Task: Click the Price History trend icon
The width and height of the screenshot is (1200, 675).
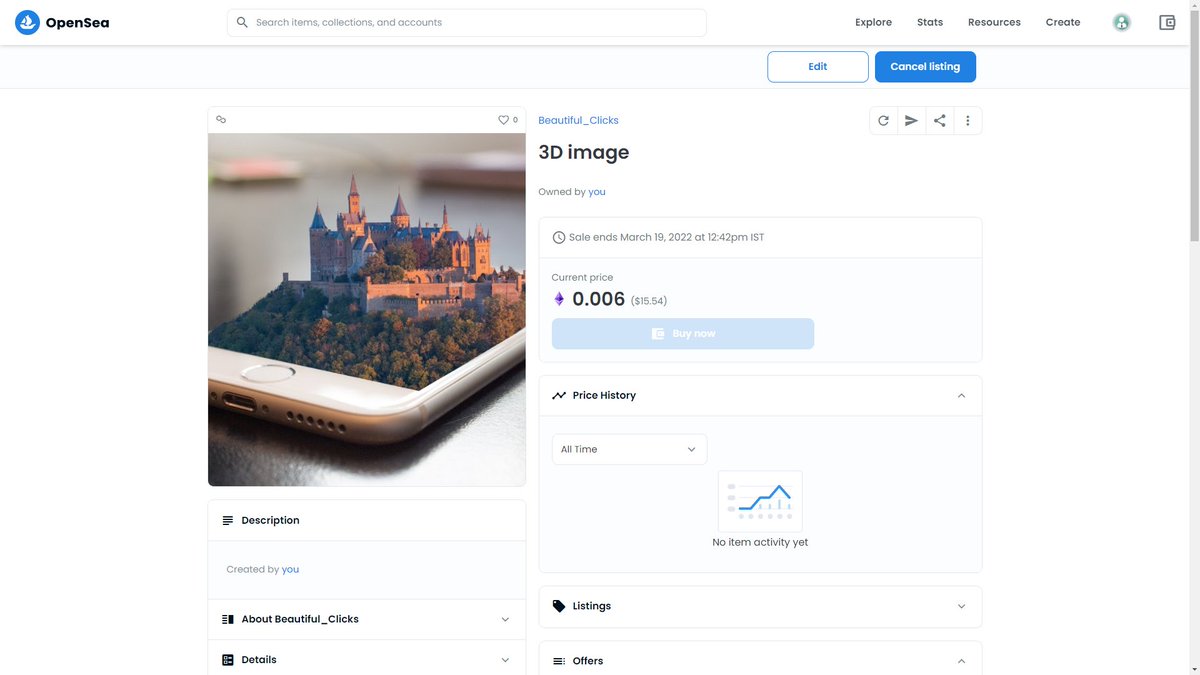Action: point(559,395)
